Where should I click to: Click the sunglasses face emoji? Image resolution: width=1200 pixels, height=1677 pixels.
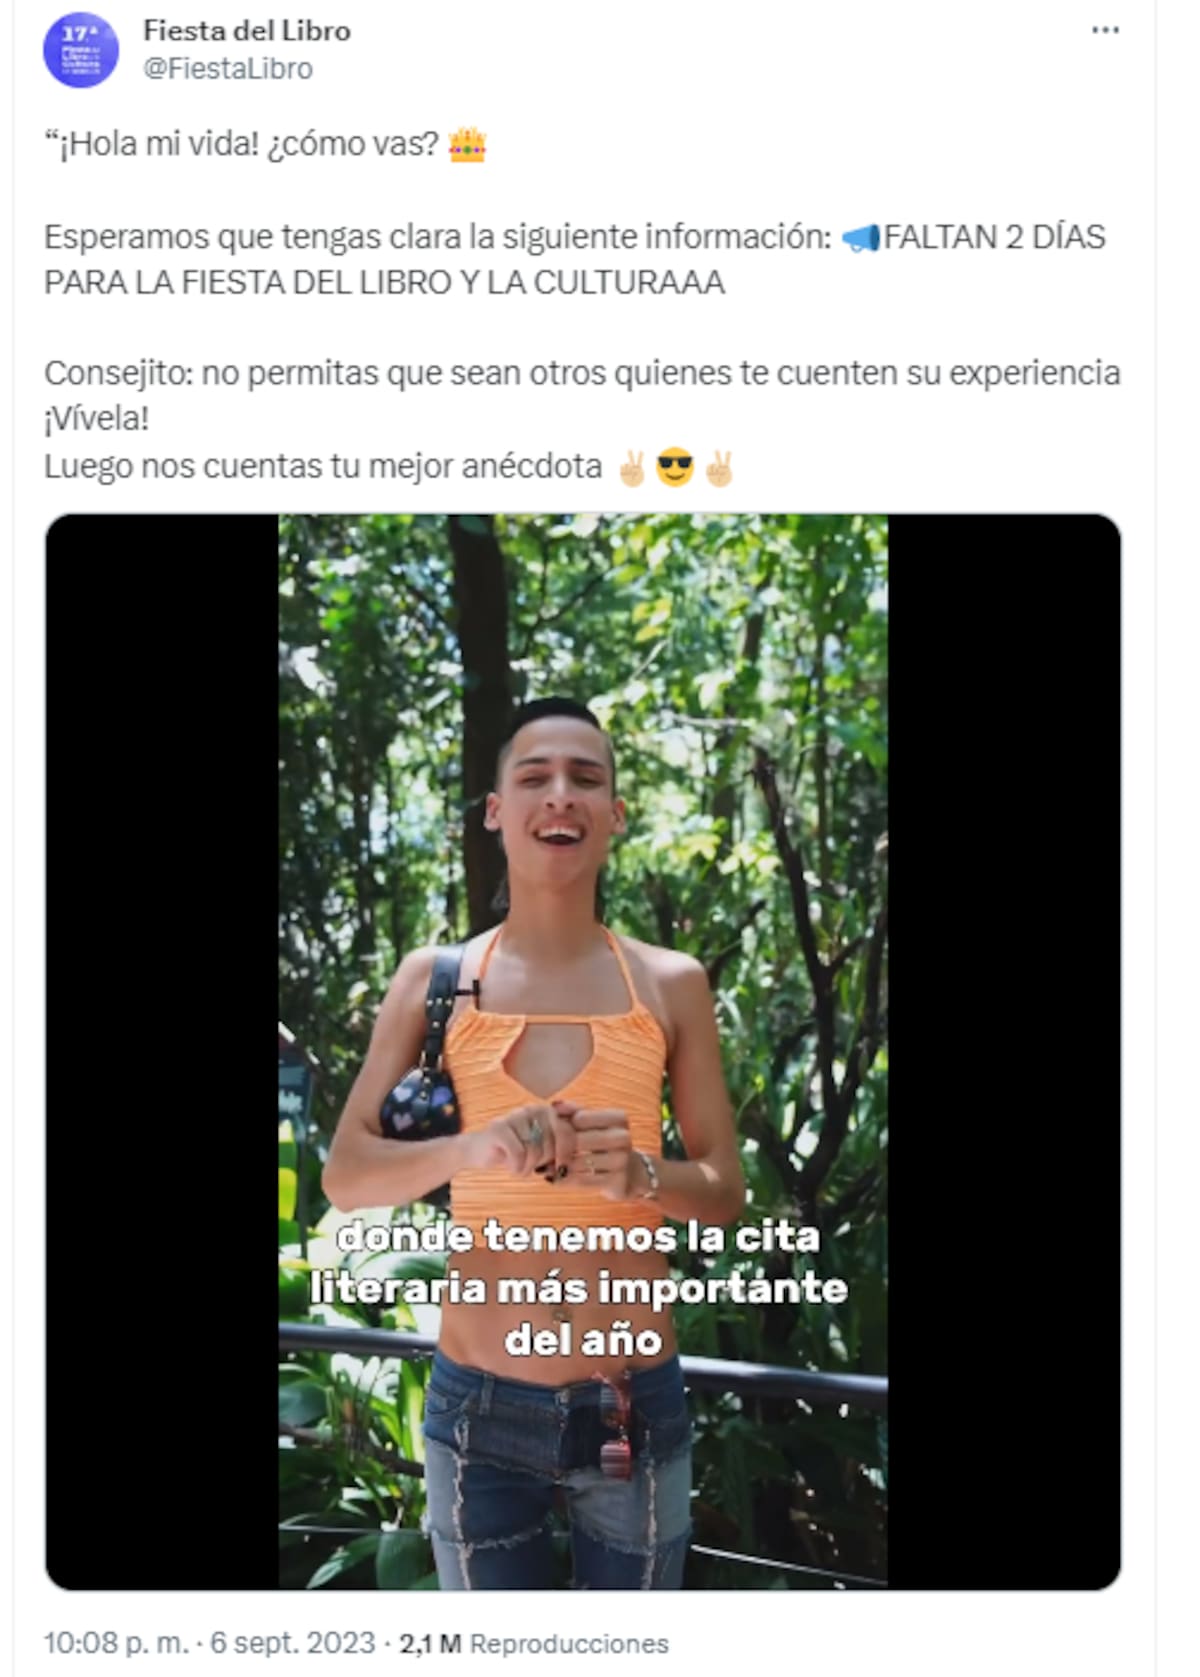(x=675, y=467)
